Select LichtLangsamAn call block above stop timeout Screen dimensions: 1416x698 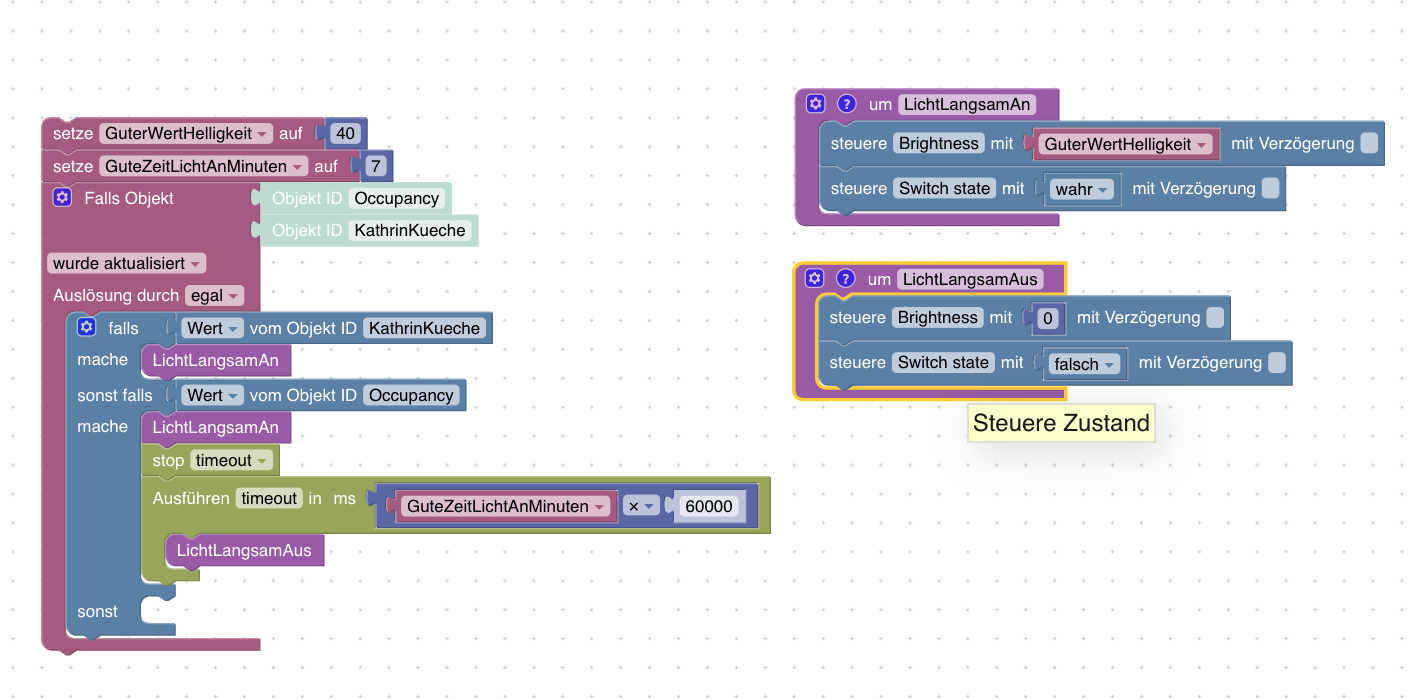pos(216,427)
